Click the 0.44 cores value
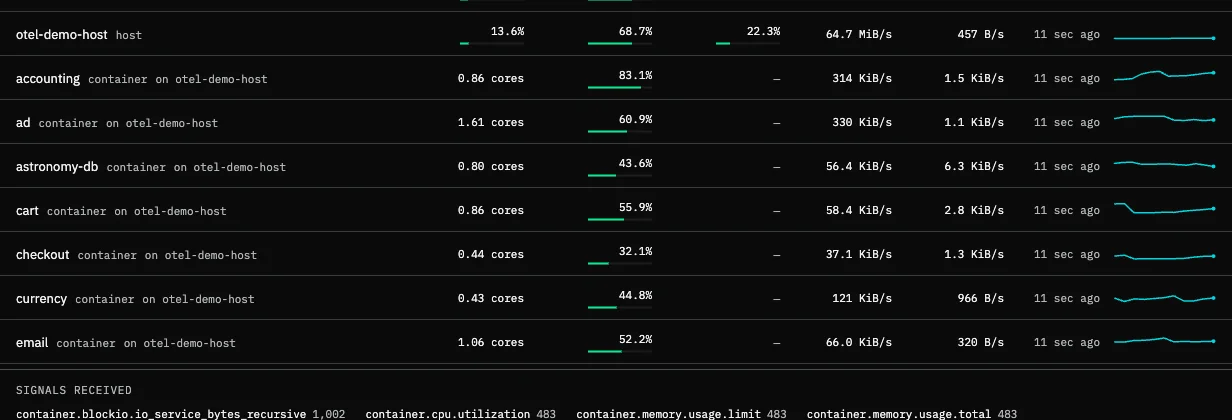Viewport: 1232px width, 420px height. click(491, 254)
